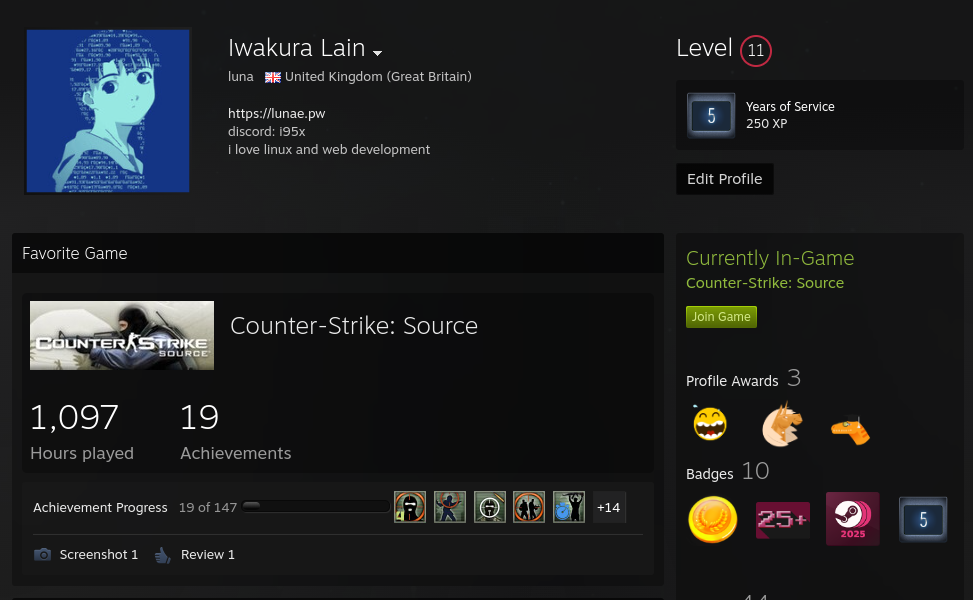The image size is (973, 600).
Task: Open the Steam 2025 badge
Action: point(852,519)
